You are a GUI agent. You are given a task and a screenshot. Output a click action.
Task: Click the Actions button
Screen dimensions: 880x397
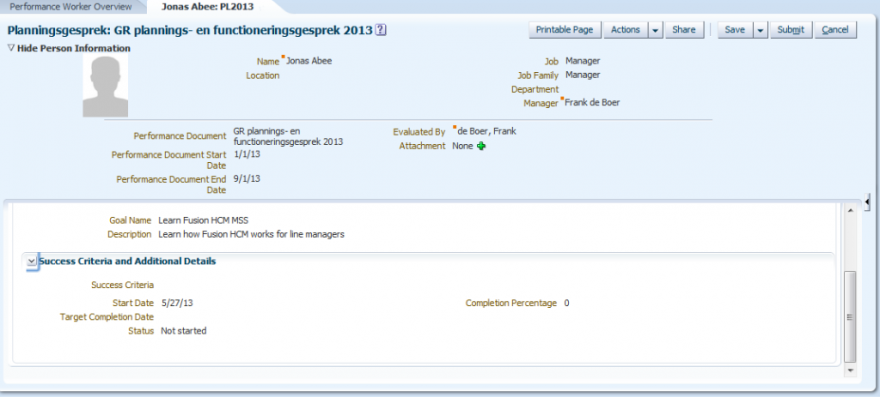626,30
